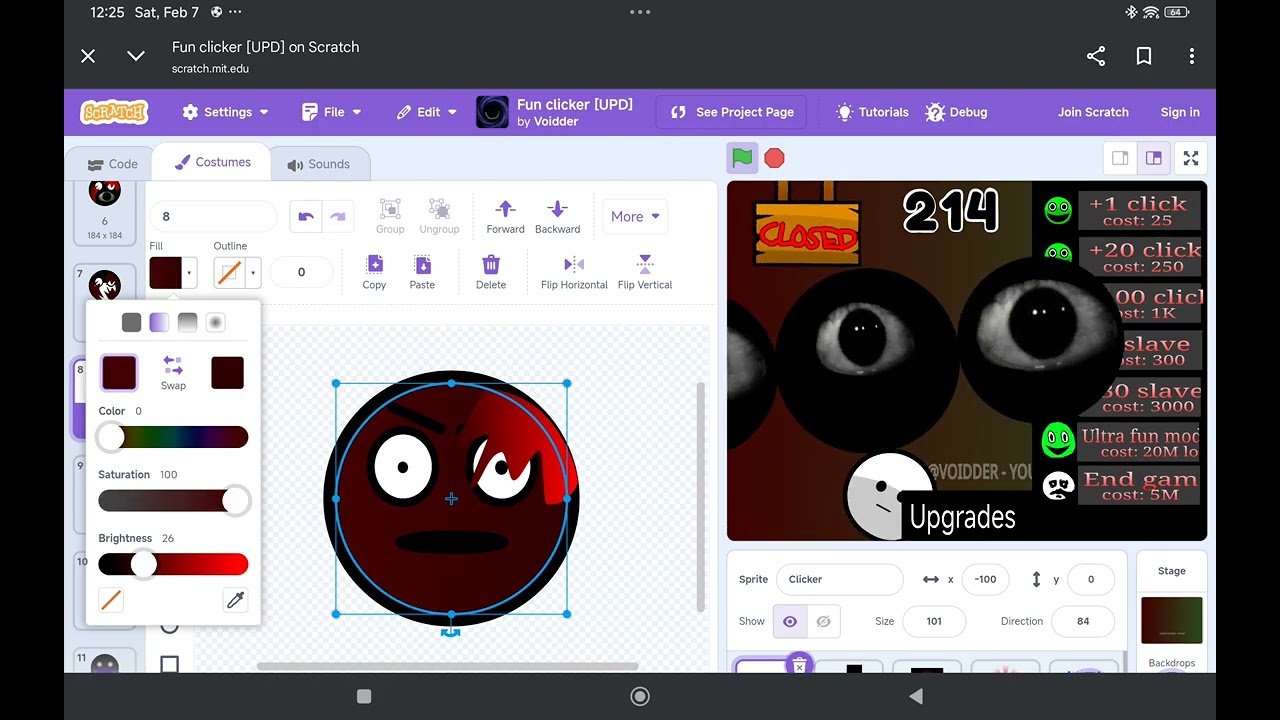Viewport: 1280px width, 720px height.
Task: Click the Group shapes tool
Action: click(x=390, y=216)
